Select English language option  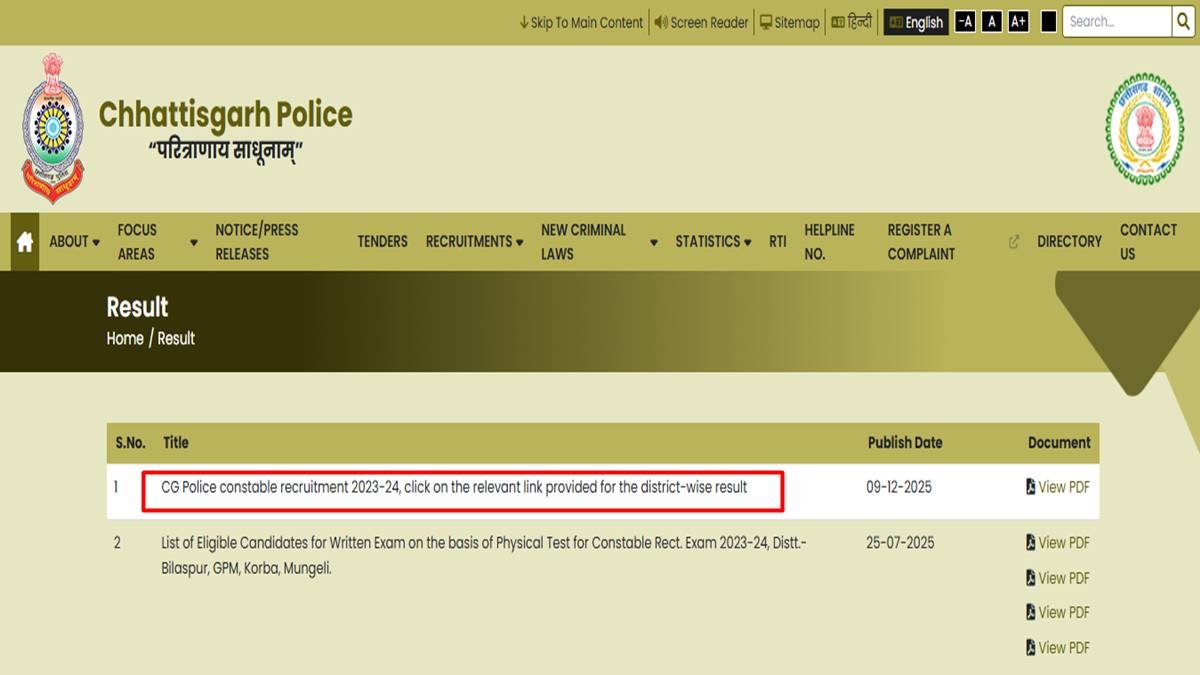(916, 22)
